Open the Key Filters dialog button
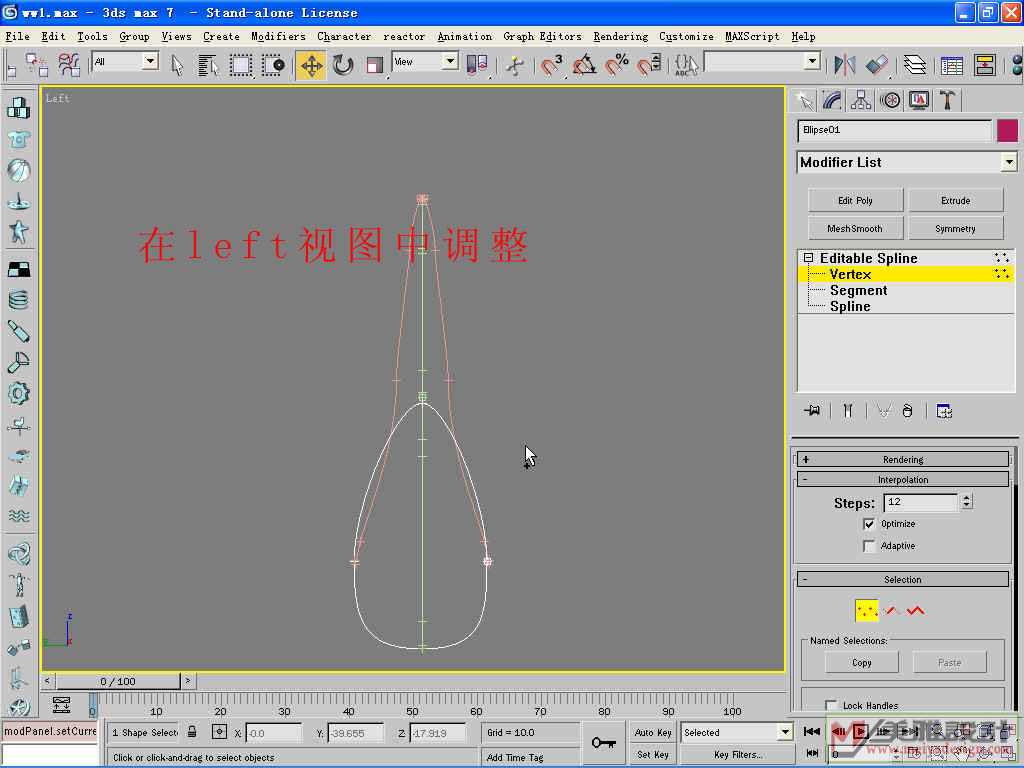The width and height of the screenshot is (1024, 768). (x=737, y=754)
